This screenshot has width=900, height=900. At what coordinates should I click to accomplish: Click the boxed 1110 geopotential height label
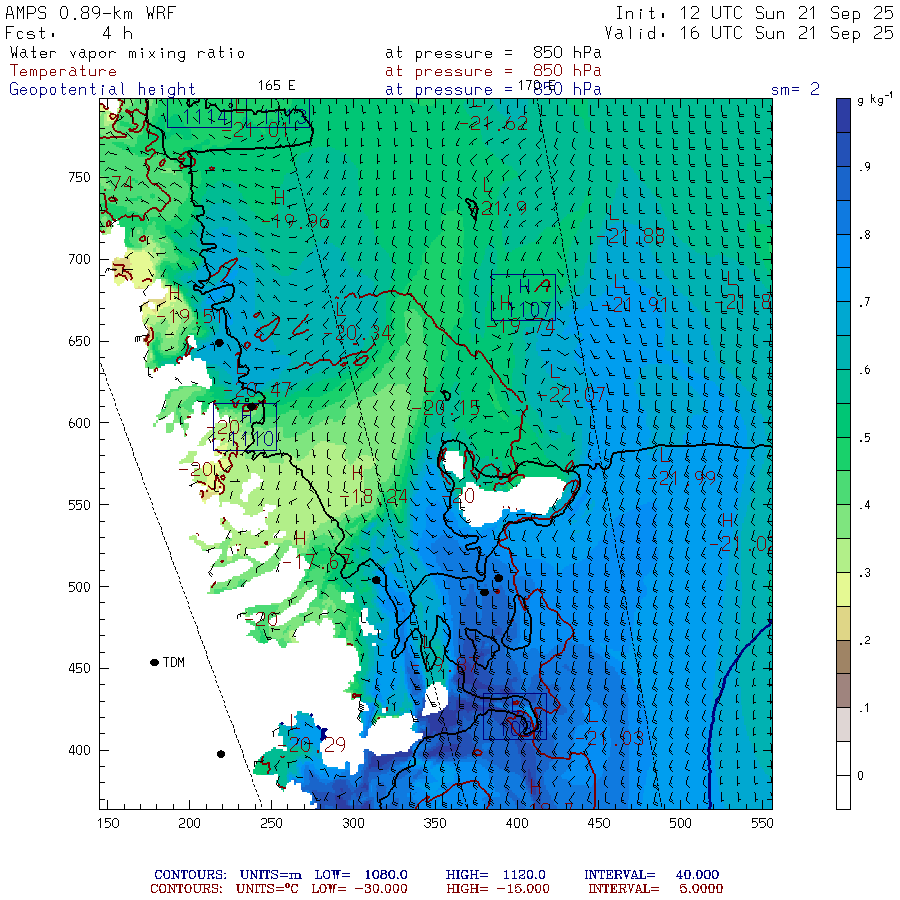tap(245, 426)
